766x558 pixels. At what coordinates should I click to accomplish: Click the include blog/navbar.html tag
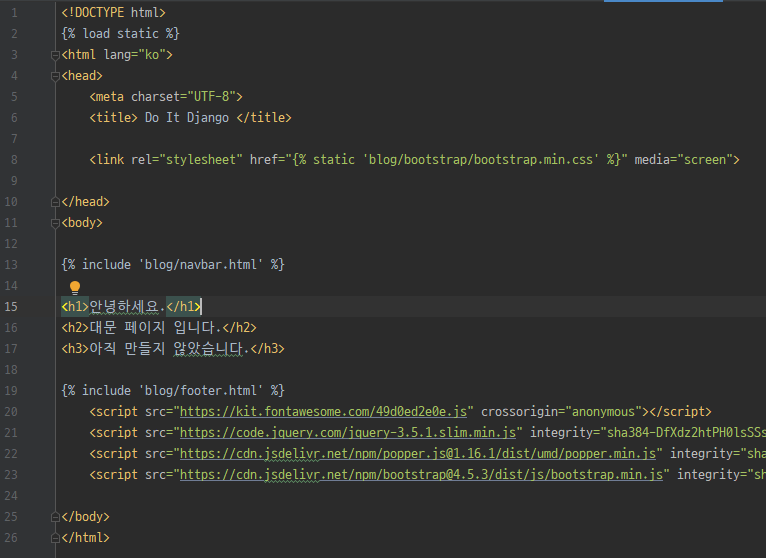[173, 265]
